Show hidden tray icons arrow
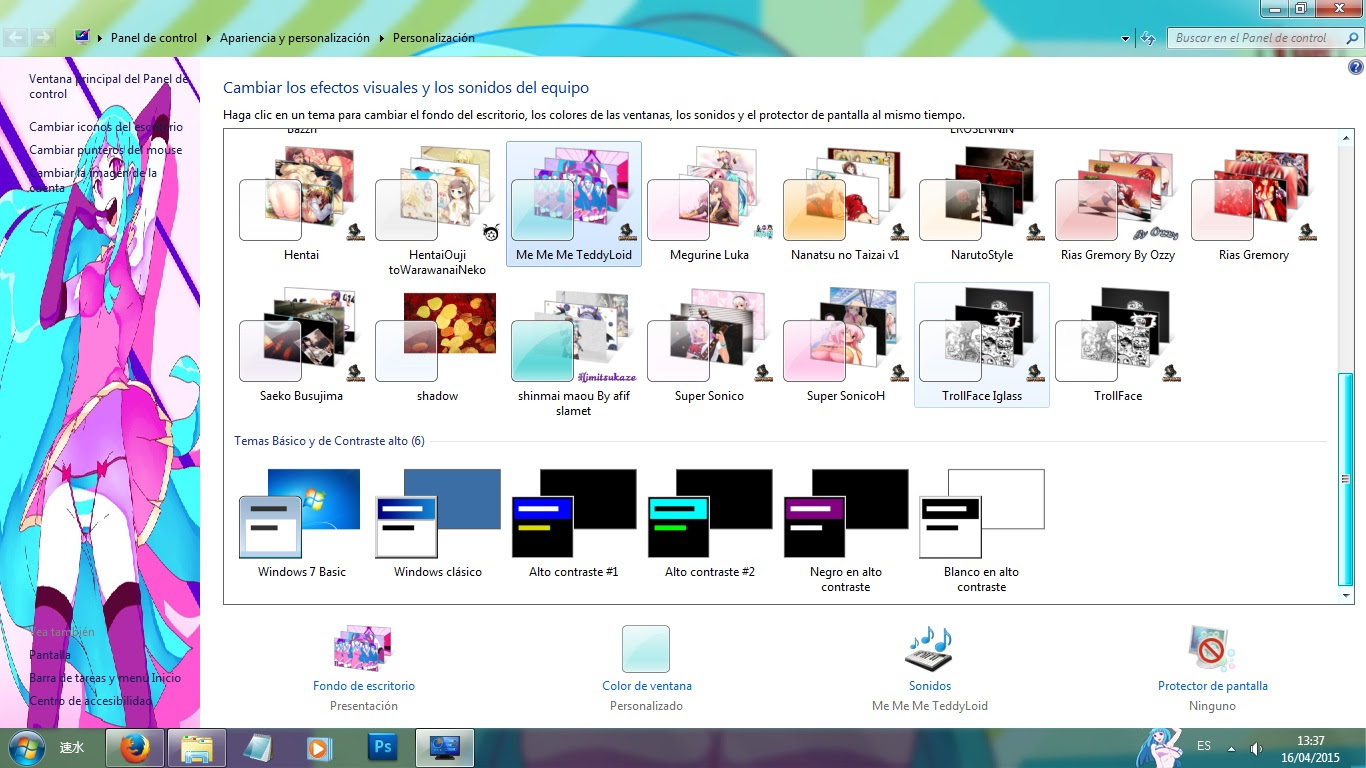Screen dimensions: 1366x768 1231,748
